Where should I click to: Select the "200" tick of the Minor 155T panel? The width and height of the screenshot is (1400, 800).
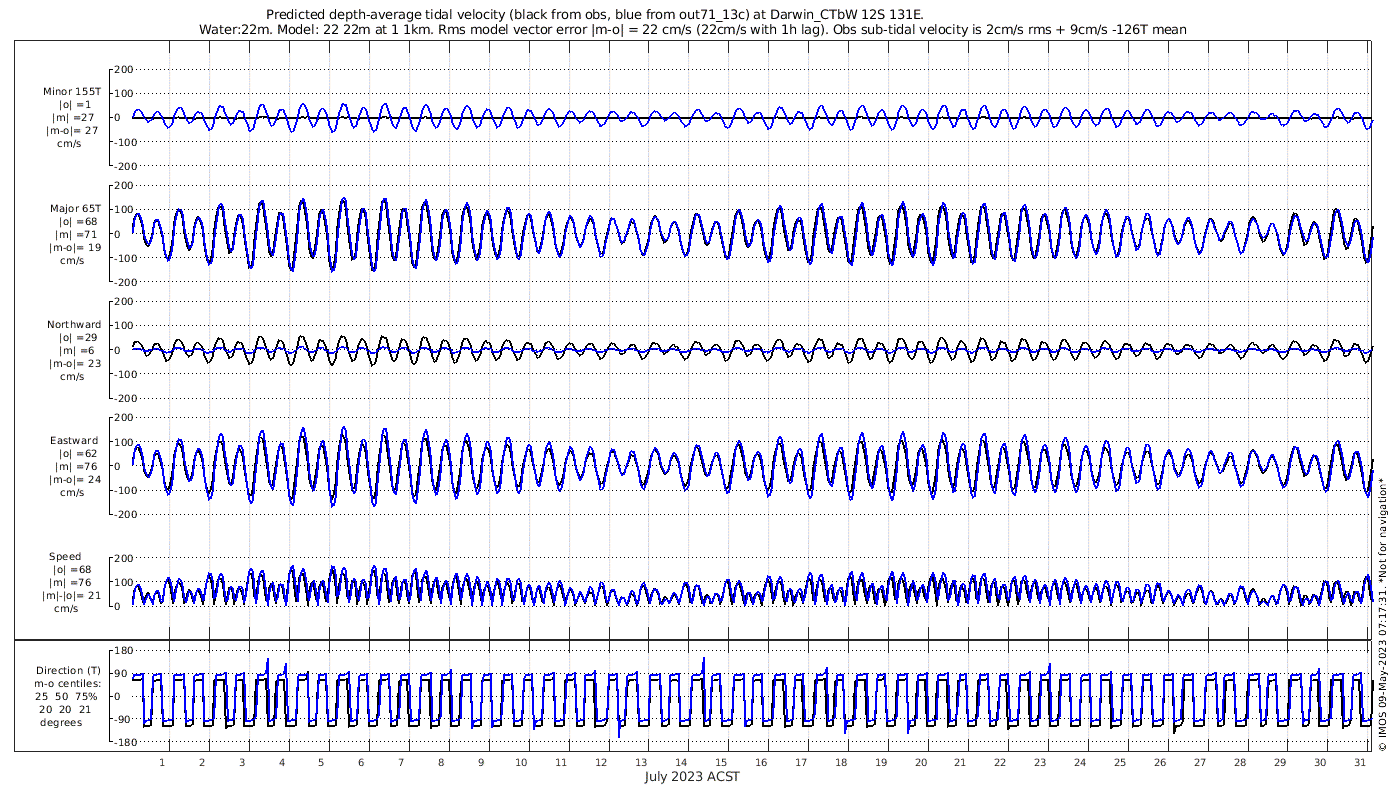coord(124,69)
